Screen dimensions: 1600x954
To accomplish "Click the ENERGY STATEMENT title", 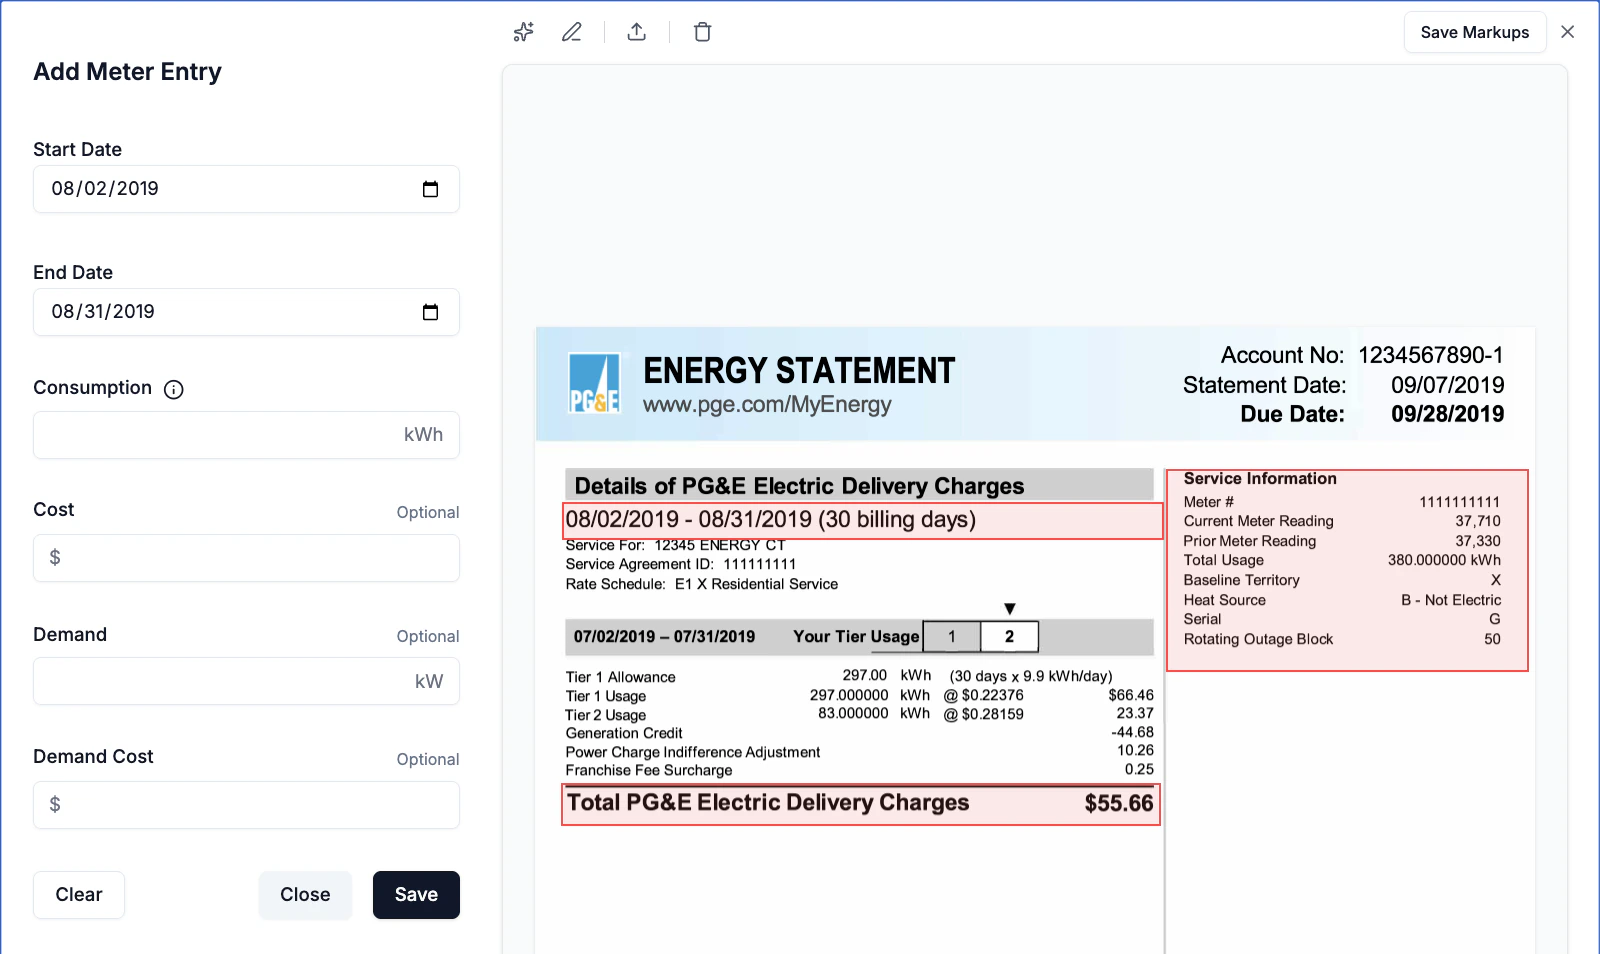I will pyautogui.click(x=799, y=371).
